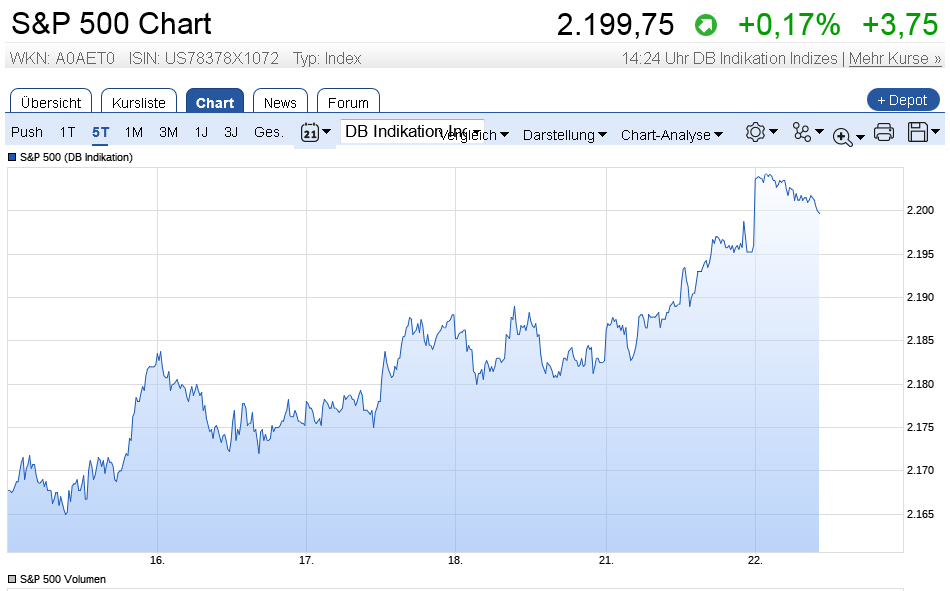Image resolution: width=950 pixels, height=591 pixels.
Task: Switch to the Übersicht tab
Action: (51, 102)
